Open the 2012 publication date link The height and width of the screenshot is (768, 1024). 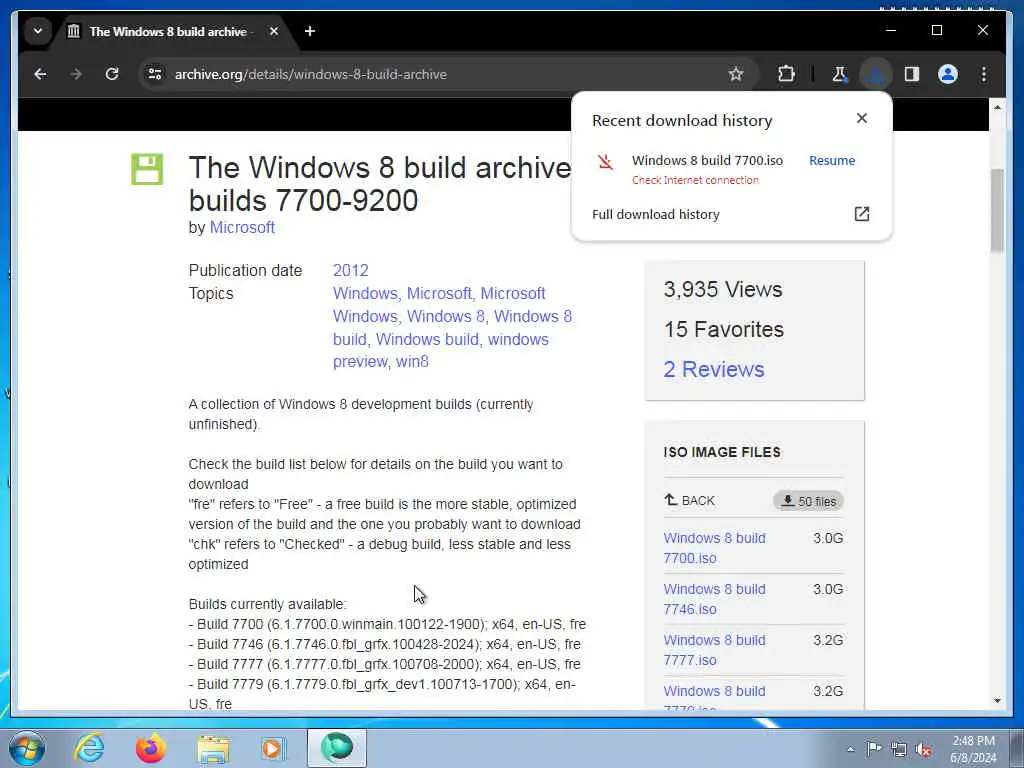point(351,270)
